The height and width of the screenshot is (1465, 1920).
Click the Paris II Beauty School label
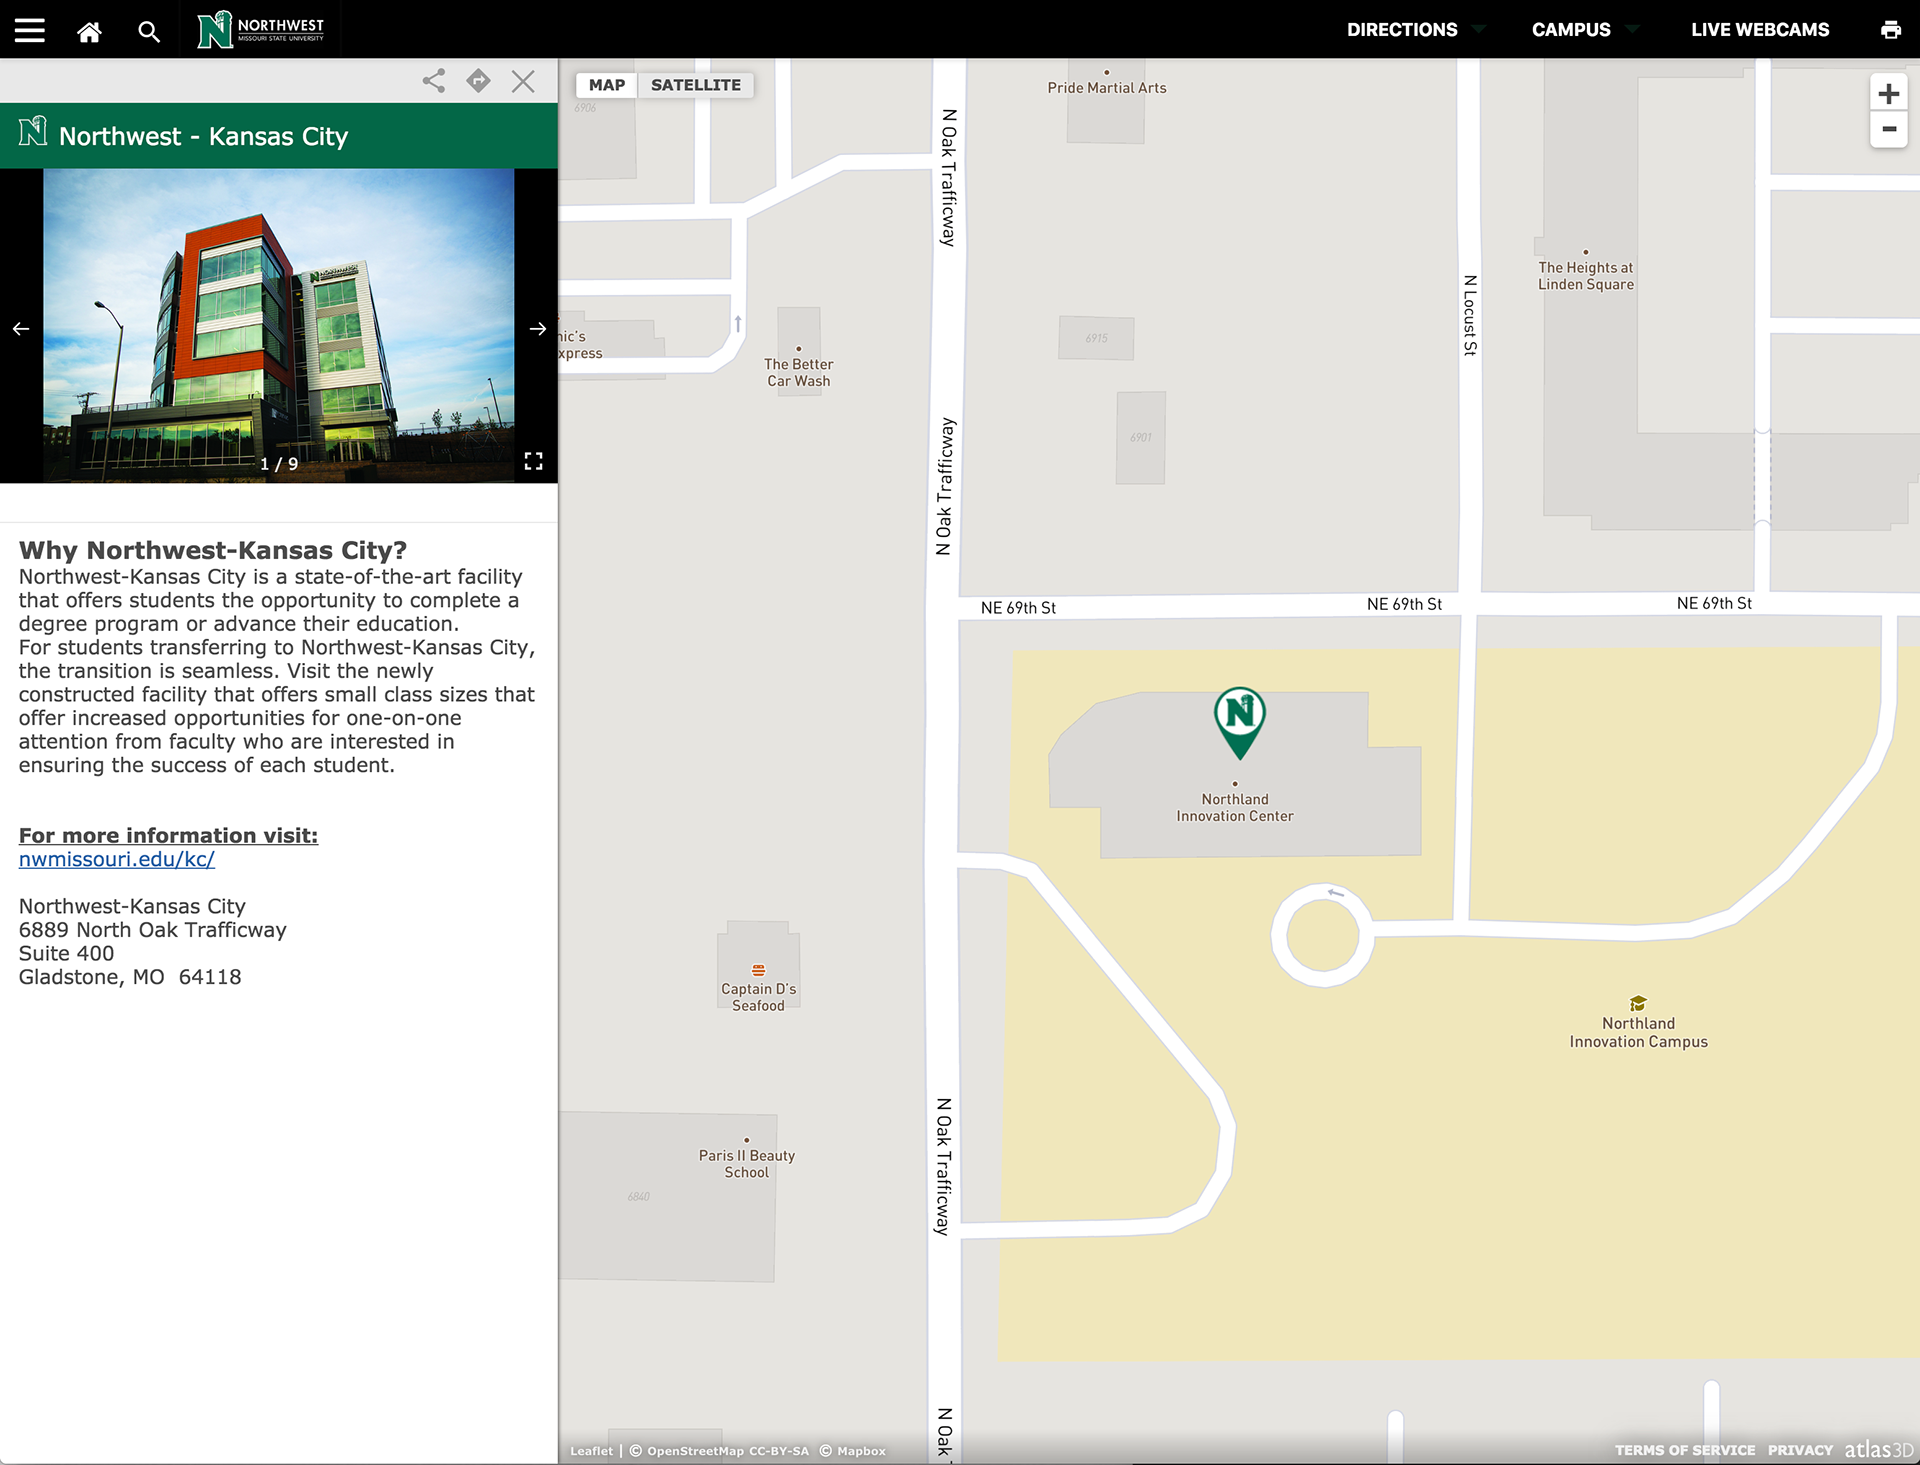[x=747, y=1164]
